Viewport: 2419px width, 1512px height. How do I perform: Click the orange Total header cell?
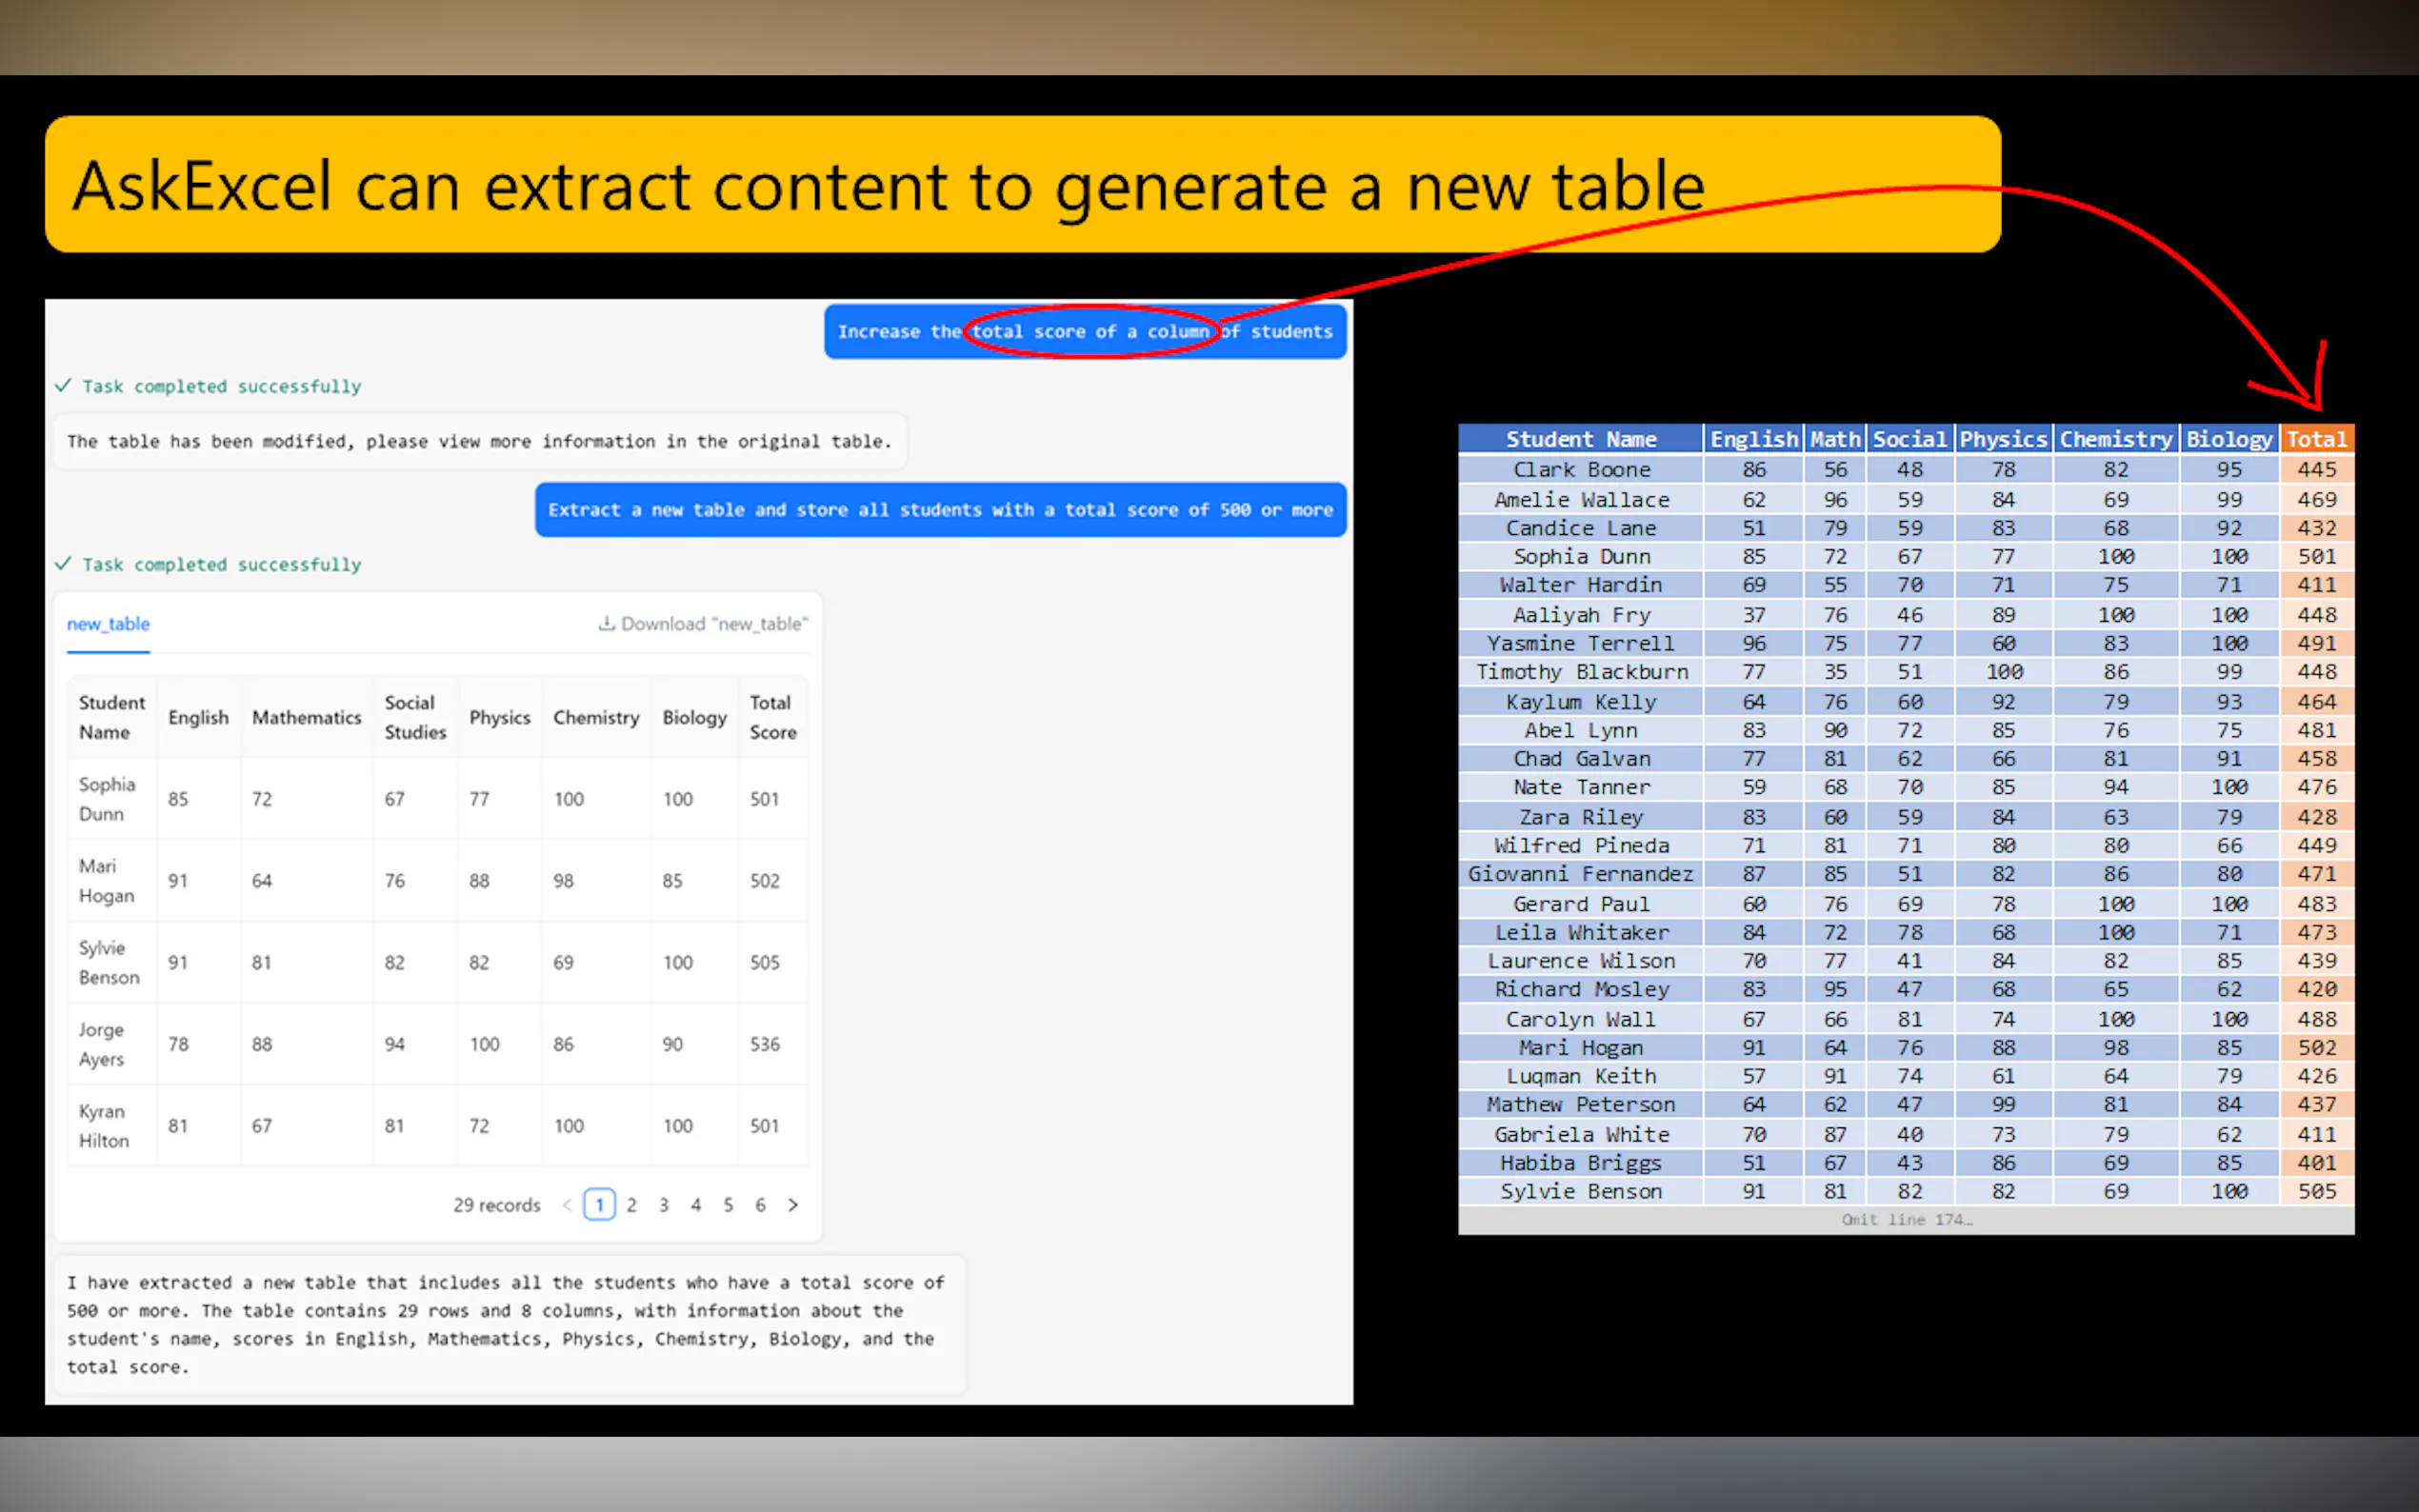(2316, 439)
